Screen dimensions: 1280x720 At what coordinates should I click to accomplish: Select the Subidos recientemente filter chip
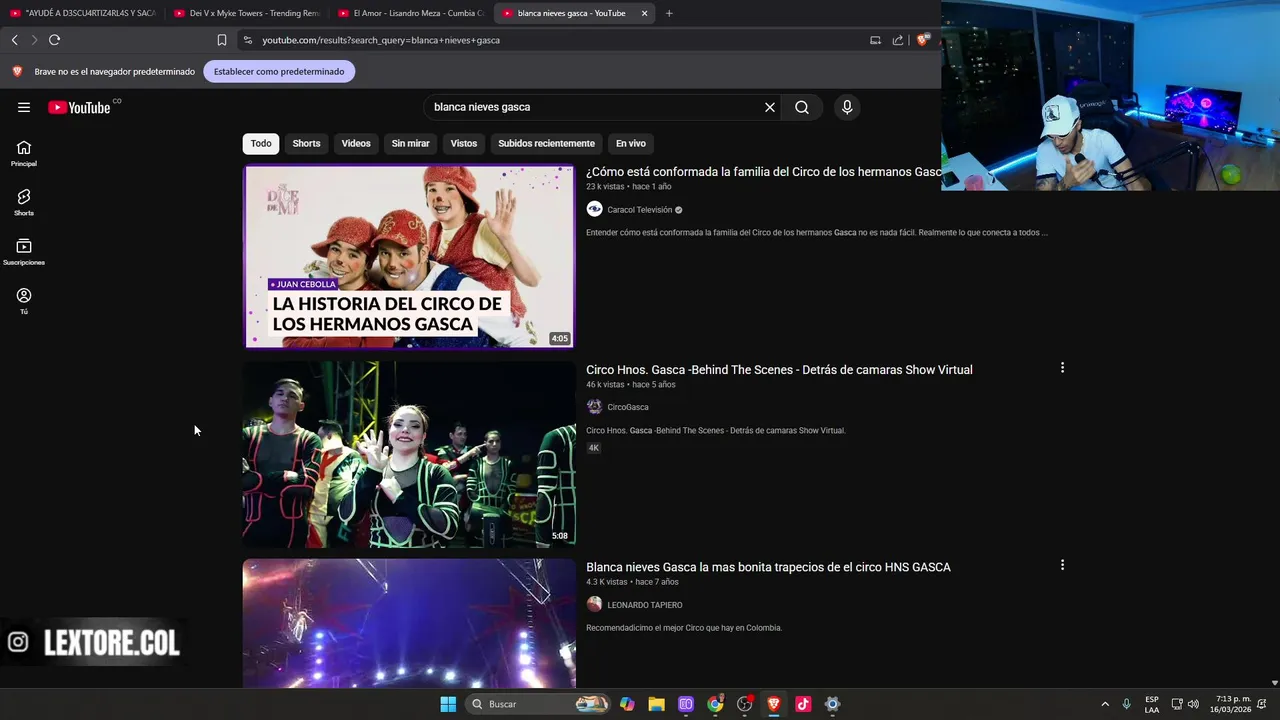coord(546,143)
